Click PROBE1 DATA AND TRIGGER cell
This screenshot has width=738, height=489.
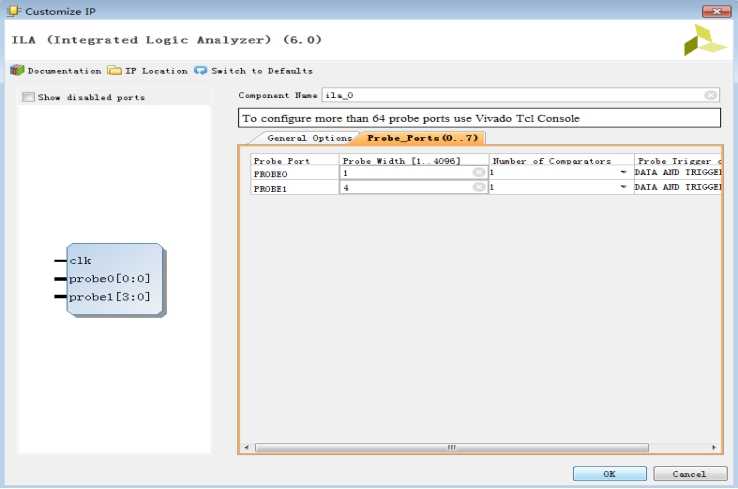678,187
